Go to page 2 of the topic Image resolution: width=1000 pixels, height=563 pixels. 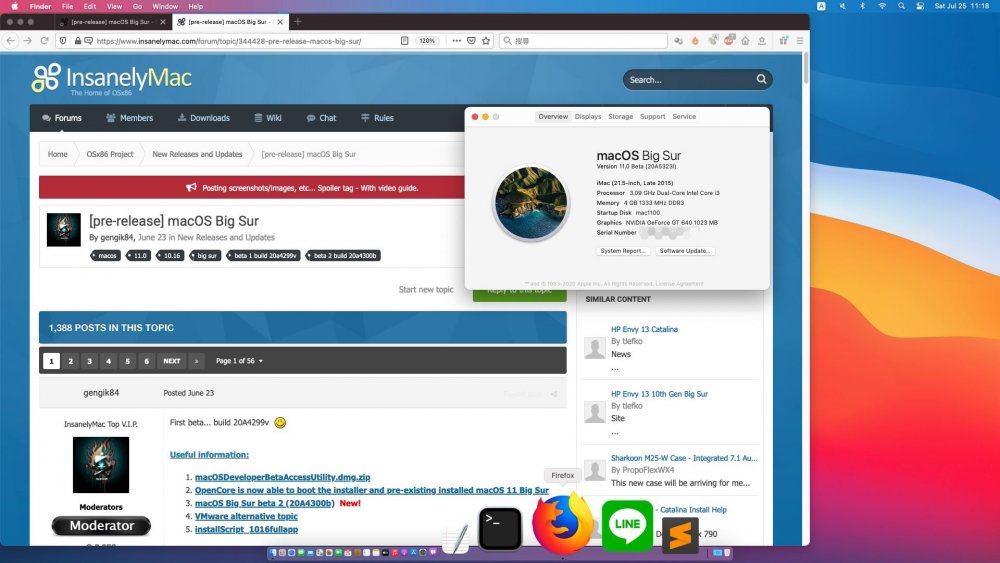[x=71, y=361]
